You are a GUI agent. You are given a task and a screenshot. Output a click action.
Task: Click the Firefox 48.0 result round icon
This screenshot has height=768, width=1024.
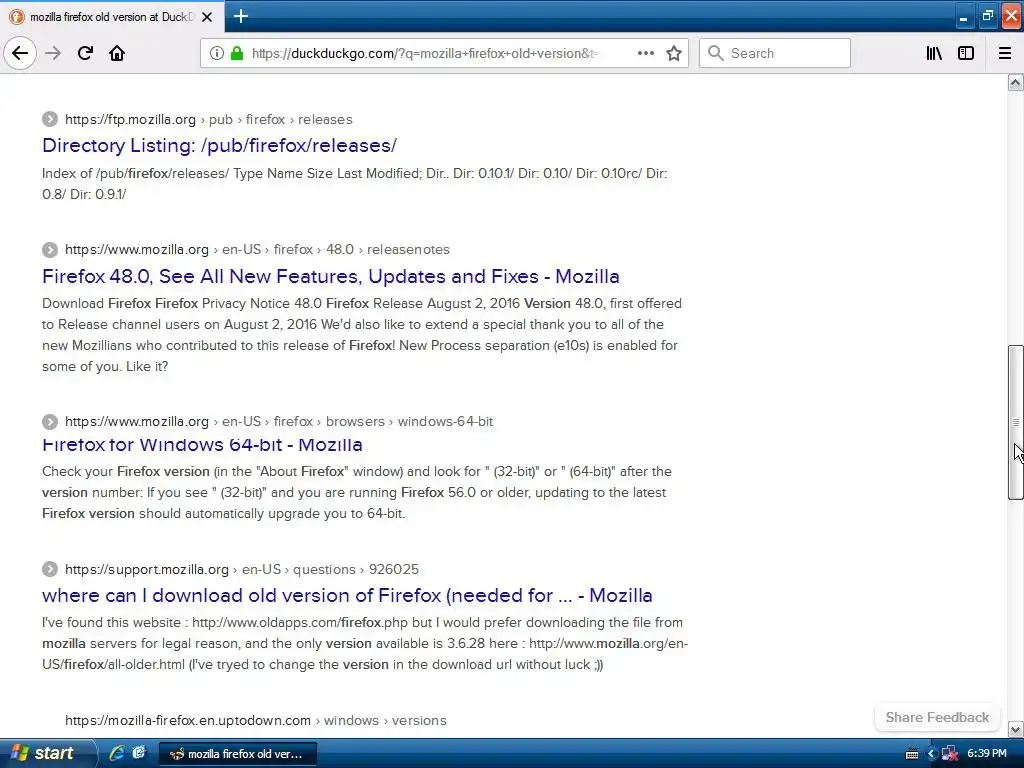[x=50, y=249]
